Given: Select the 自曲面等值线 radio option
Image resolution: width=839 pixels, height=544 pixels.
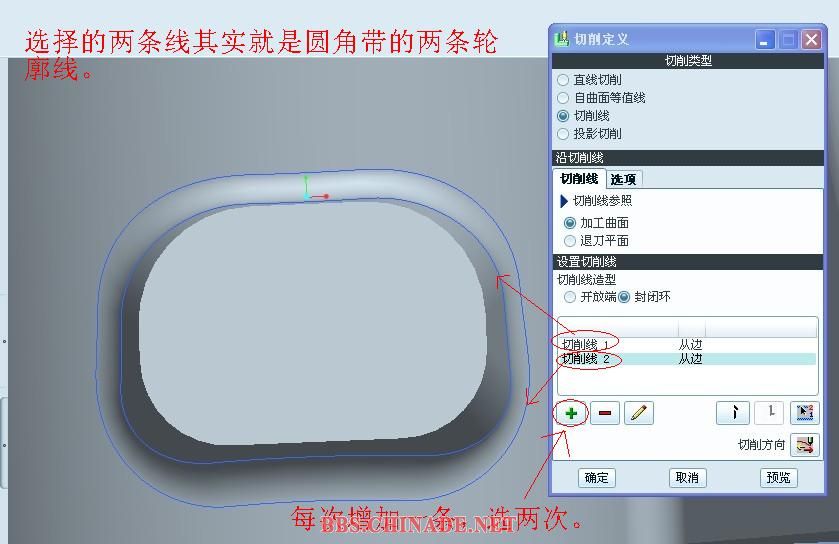Looking at the screenshot, I should [x=563, y=98].
